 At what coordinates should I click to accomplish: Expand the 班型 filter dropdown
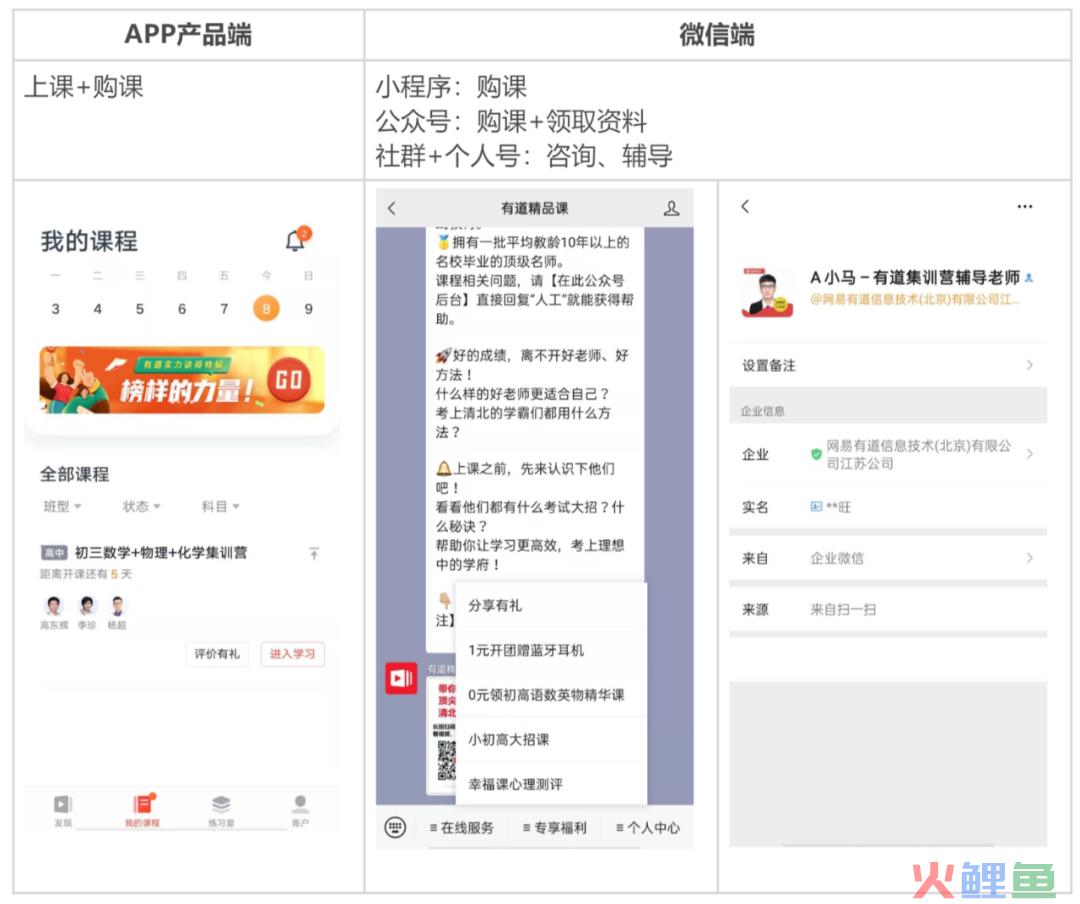(x=62, y=506)
